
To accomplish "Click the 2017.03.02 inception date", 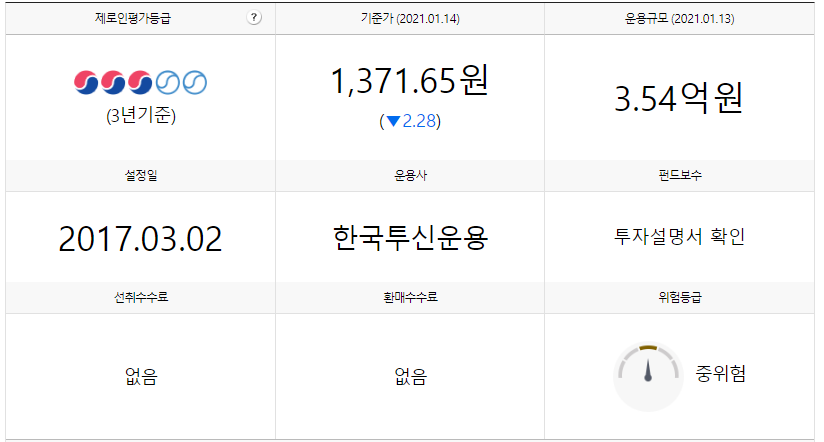I will (140, 239).
